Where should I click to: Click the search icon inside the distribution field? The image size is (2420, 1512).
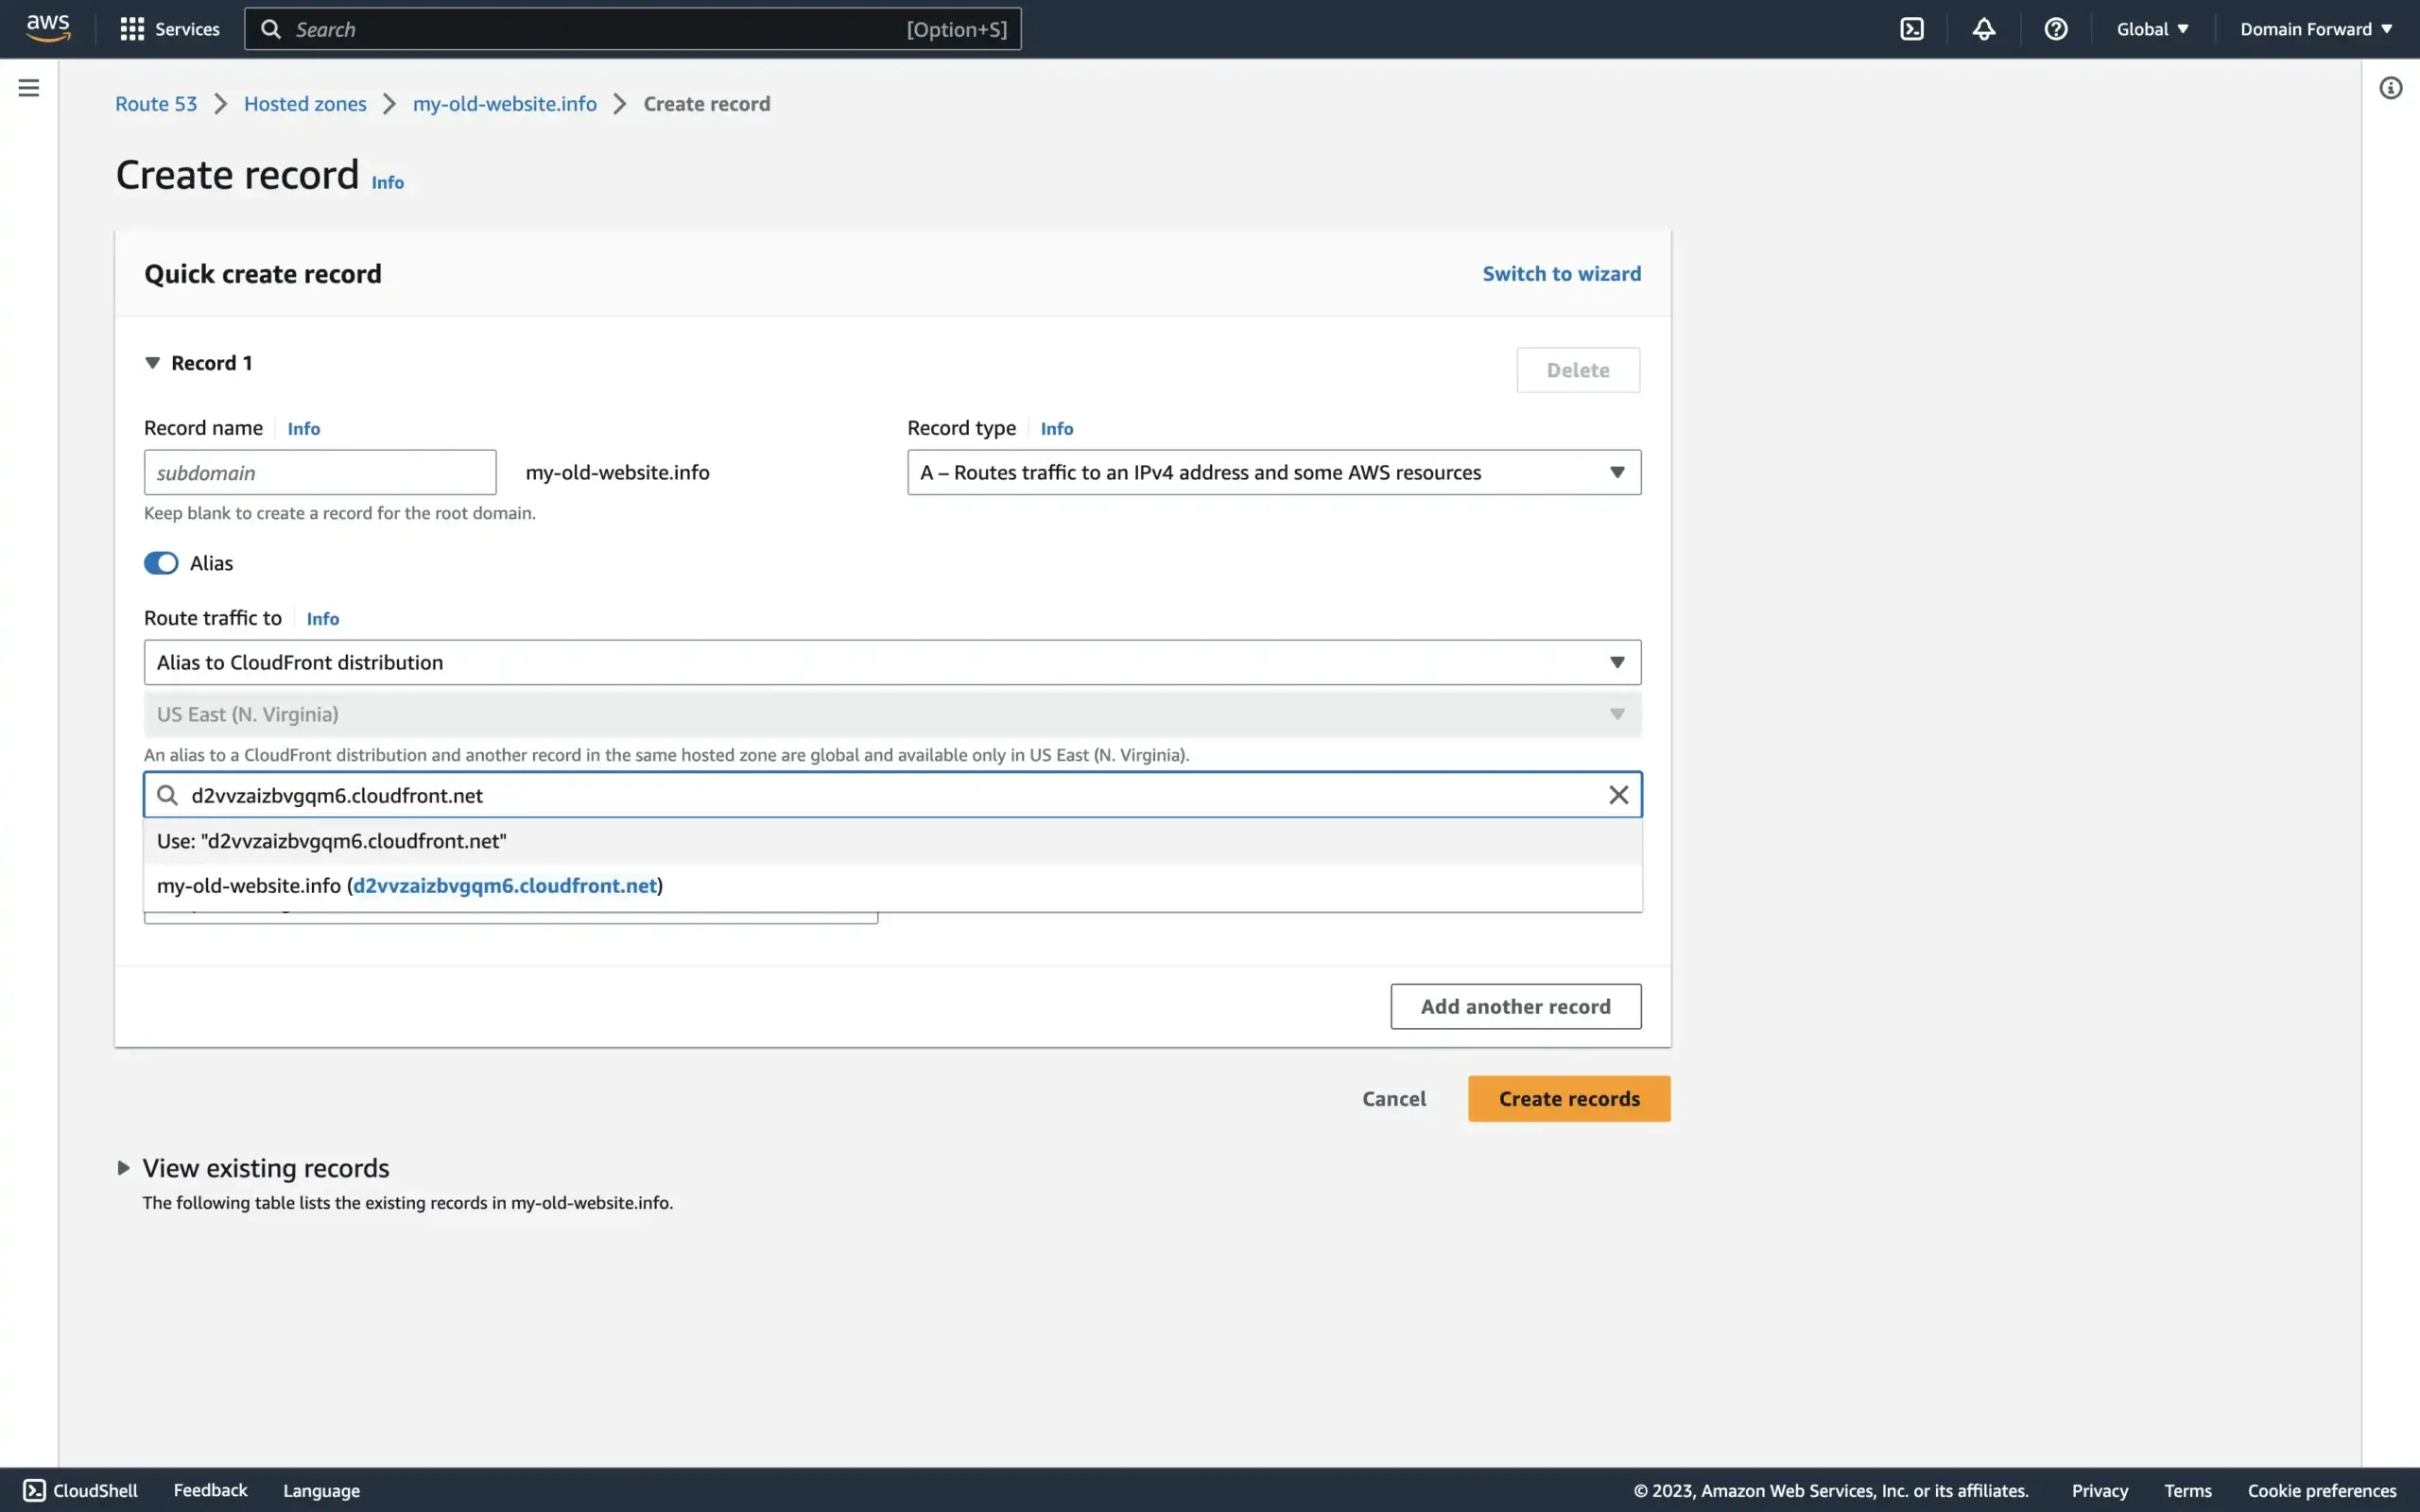tap(166, 794)
